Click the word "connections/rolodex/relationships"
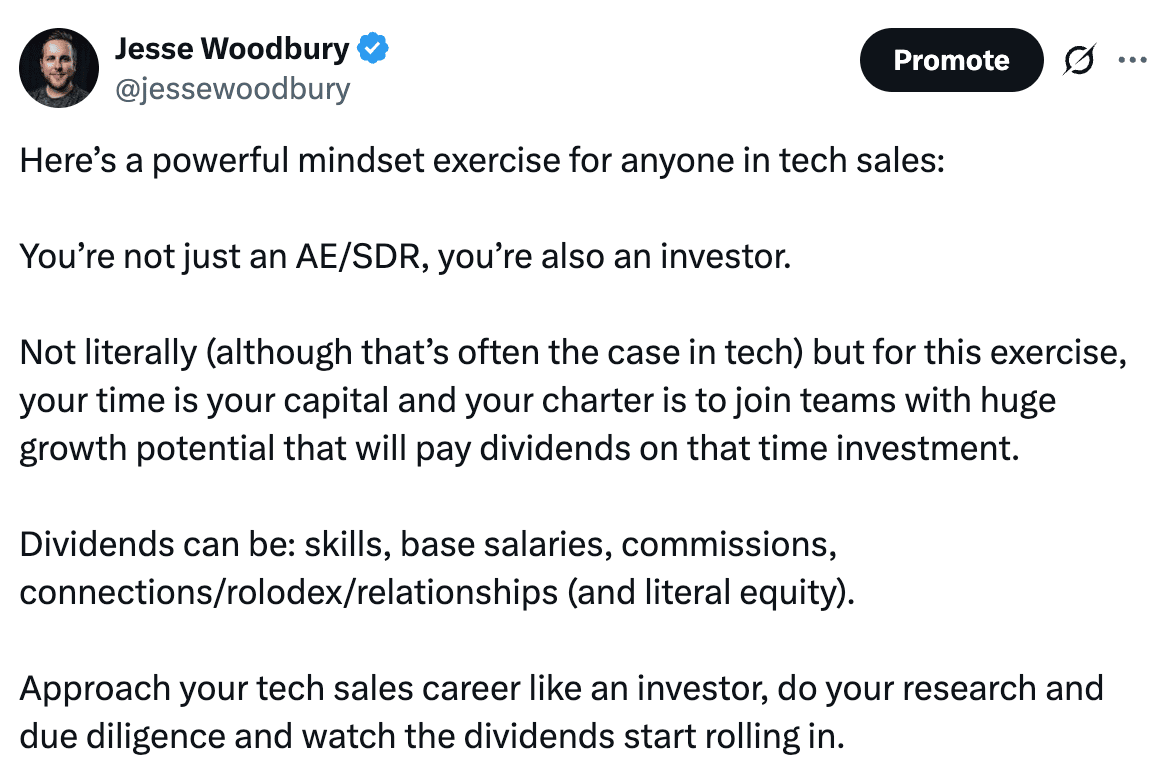Screen dimensions: 1168x784 288,593
